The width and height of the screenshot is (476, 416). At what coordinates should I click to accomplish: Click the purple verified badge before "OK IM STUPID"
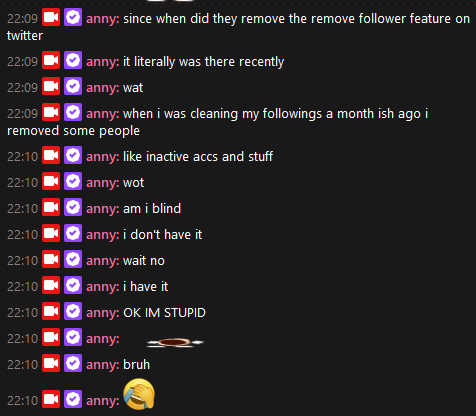pyautogui.click(x=73, y=311)
